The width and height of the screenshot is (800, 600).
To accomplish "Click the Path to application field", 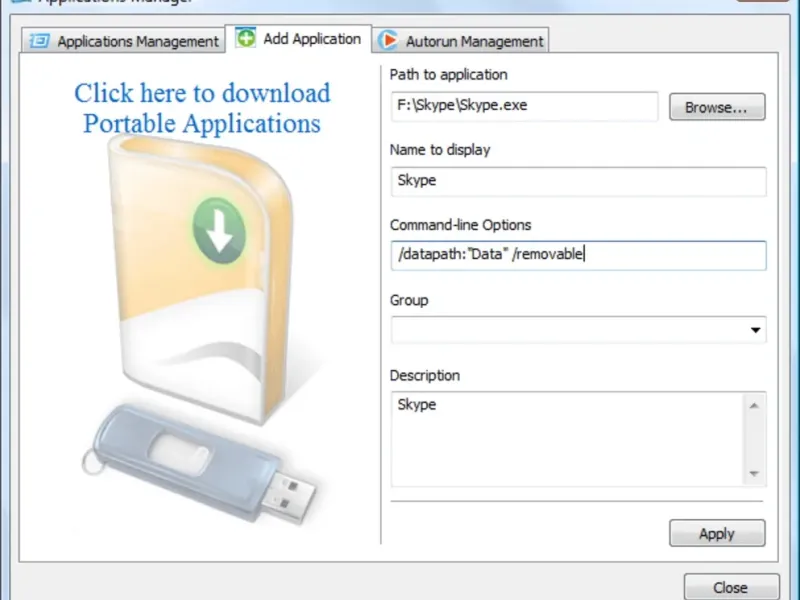I will (x=524, y=106).
